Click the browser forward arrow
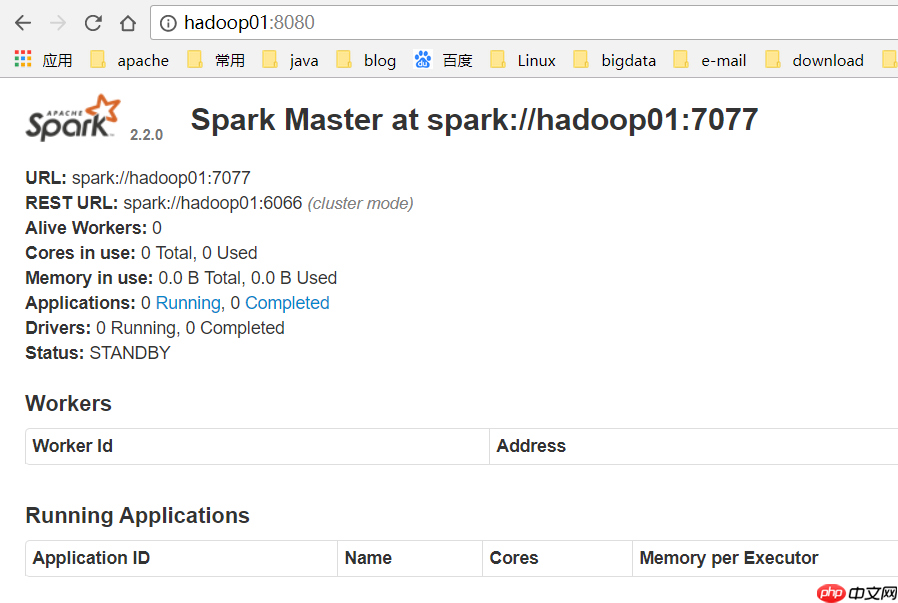898x603 pixels. [57, 22]
